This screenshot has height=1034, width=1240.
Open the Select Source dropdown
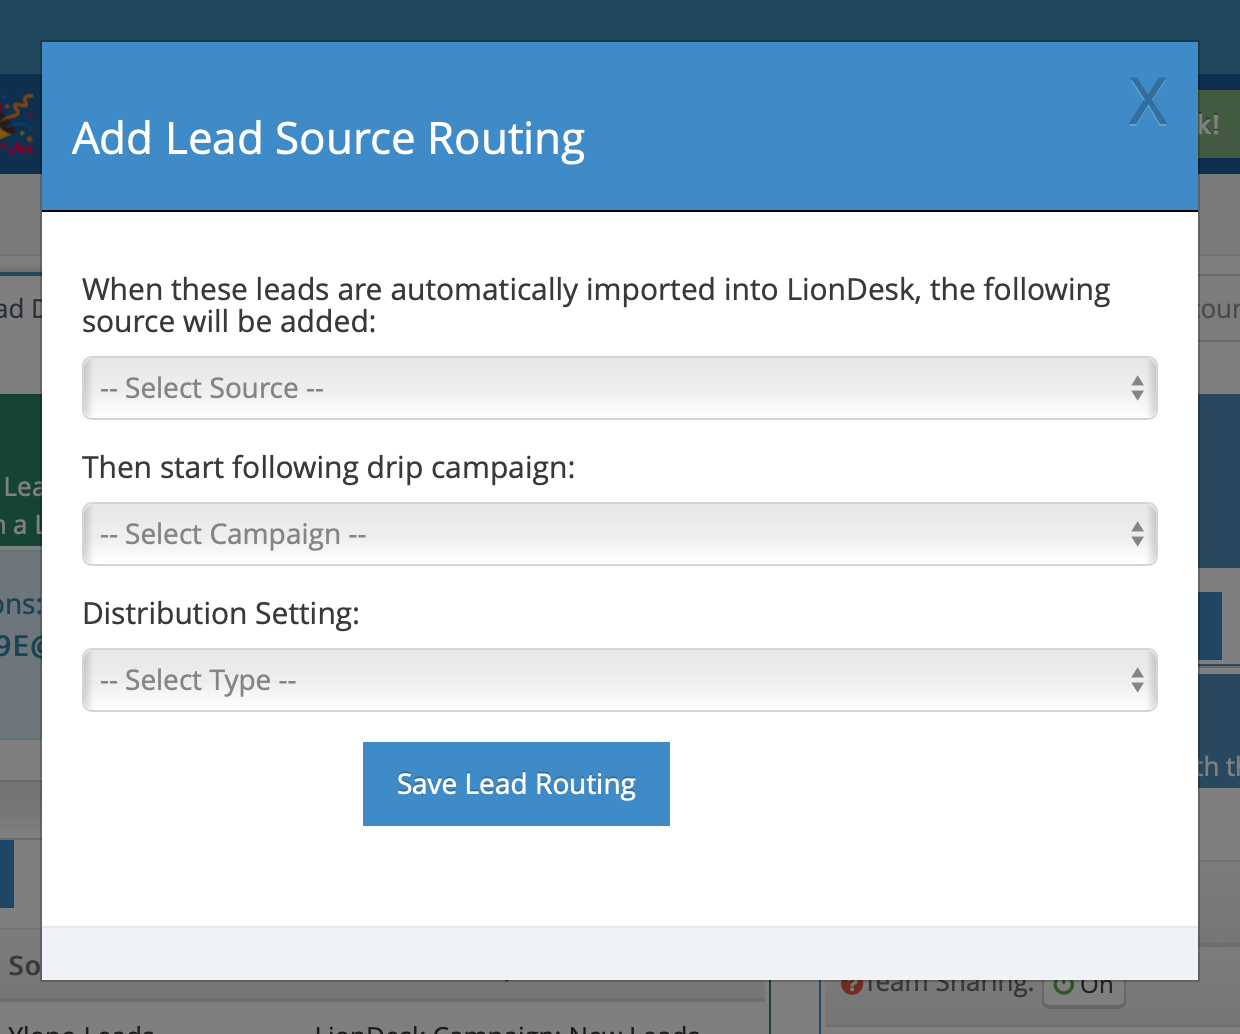coord(618,388)
